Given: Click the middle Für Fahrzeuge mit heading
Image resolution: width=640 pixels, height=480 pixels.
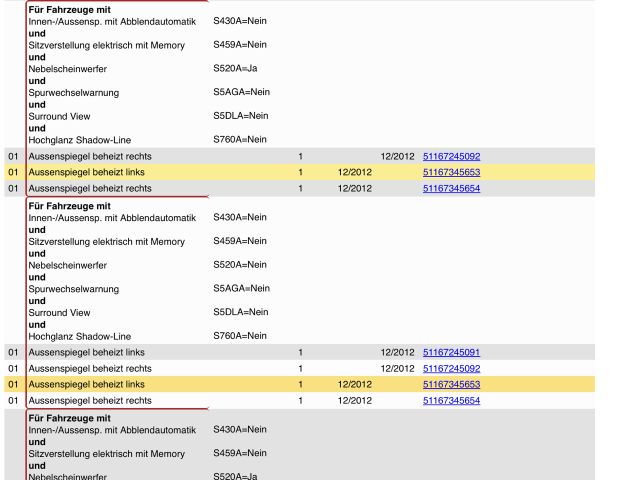Looking at the screenshot, I should (68, 206).
